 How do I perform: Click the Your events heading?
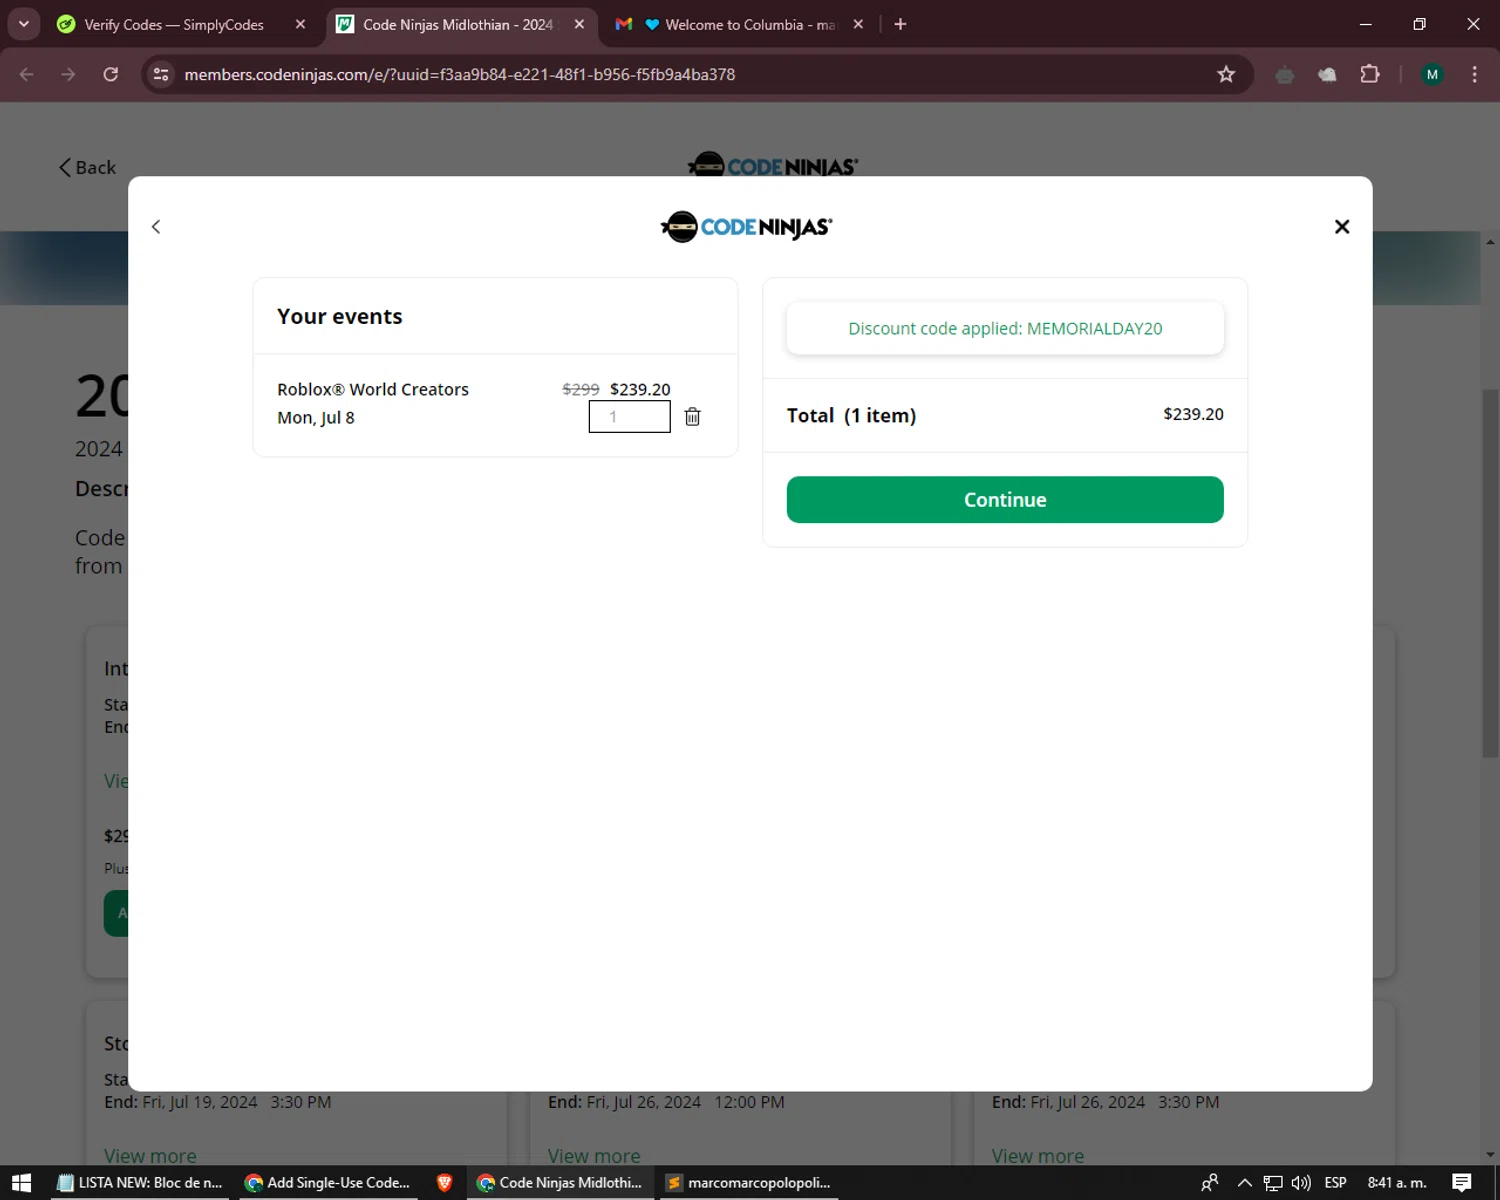[x=340, y=317]
